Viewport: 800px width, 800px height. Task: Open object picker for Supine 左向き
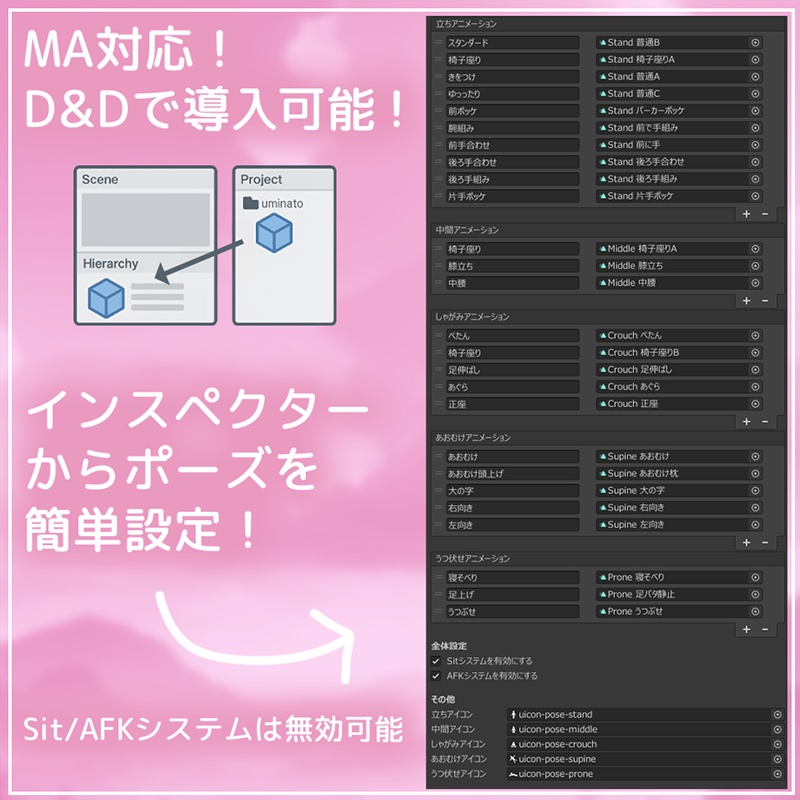pyautogui.click(x=755, y=525)
